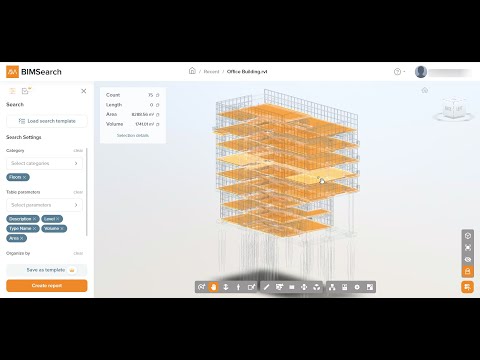
Task: Open the user profile avatar
Action: click(x=421, y=72)
